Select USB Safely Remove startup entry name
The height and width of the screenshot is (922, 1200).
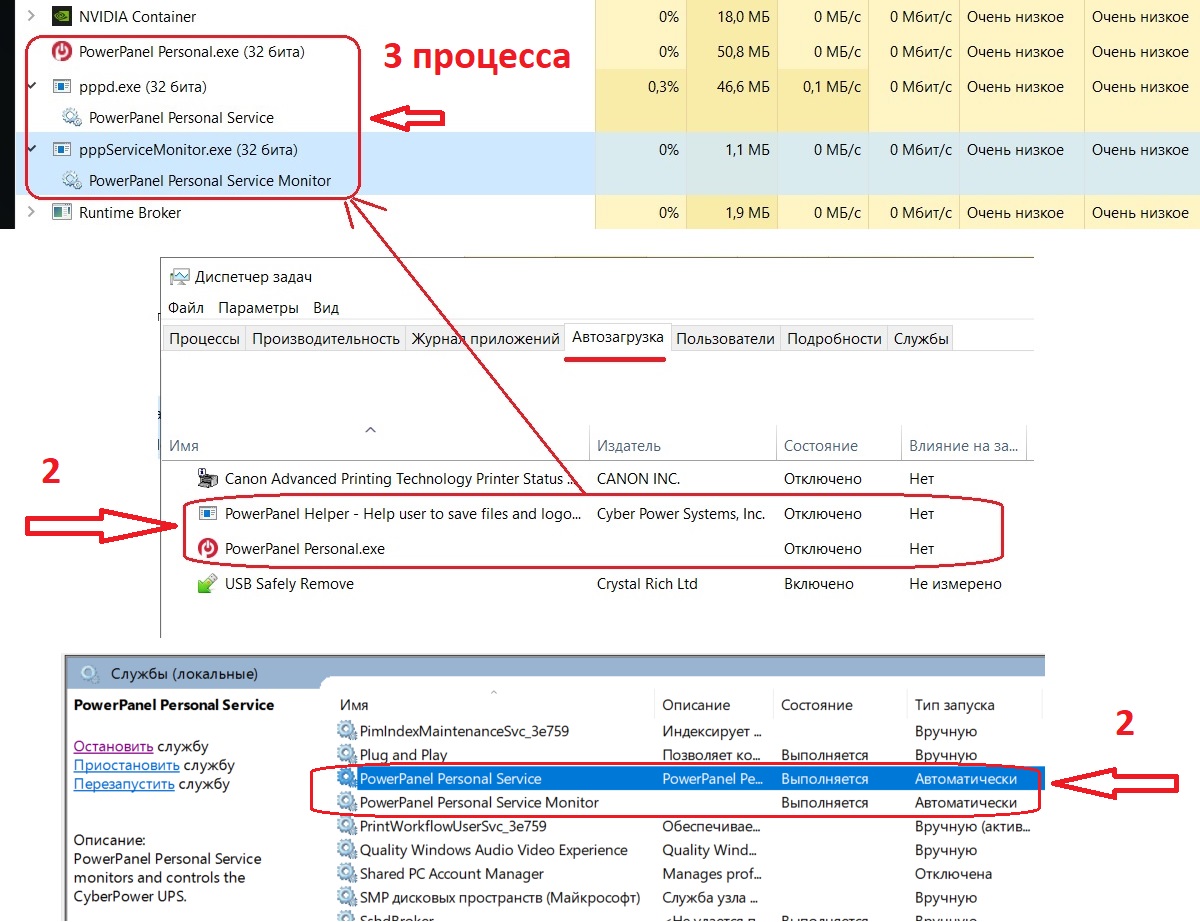tap(289, 583)
